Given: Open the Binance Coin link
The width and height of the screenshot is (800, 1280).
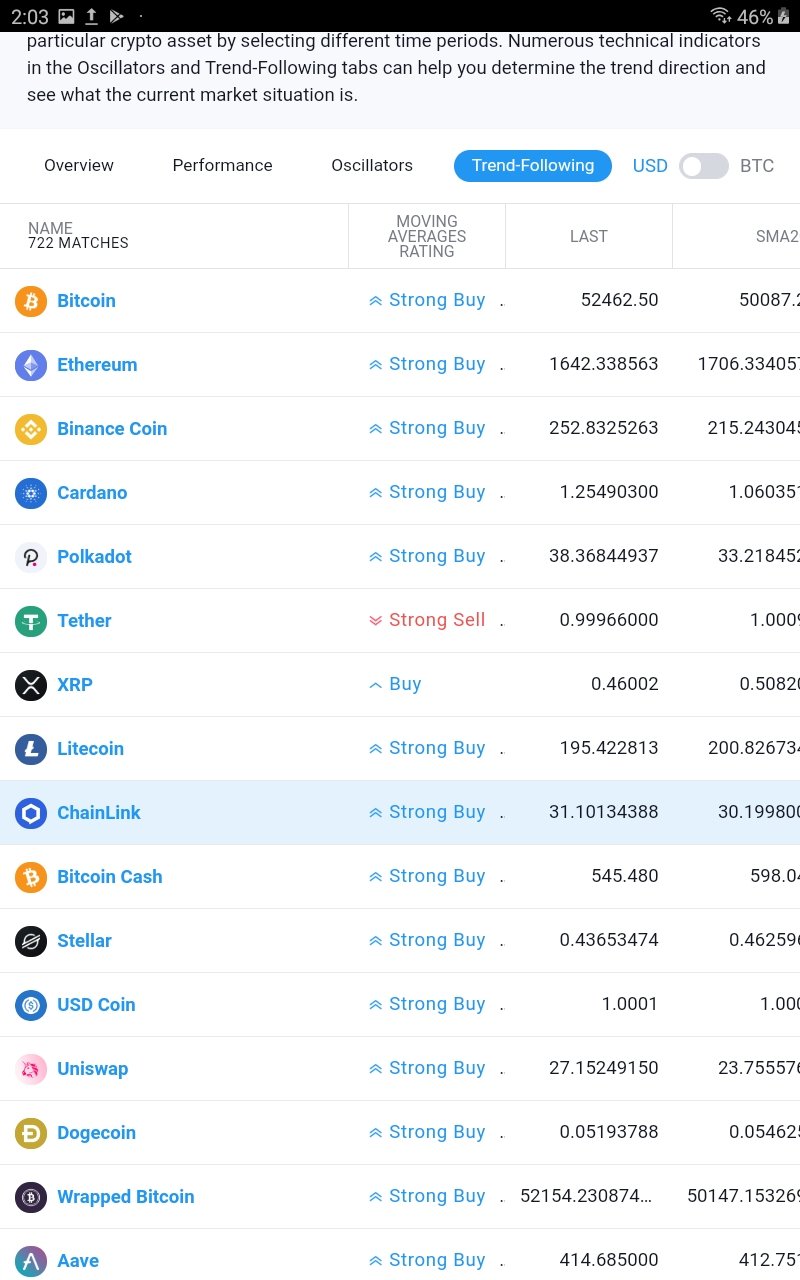Looking at the screenshot, I should (x=112, y=429).
